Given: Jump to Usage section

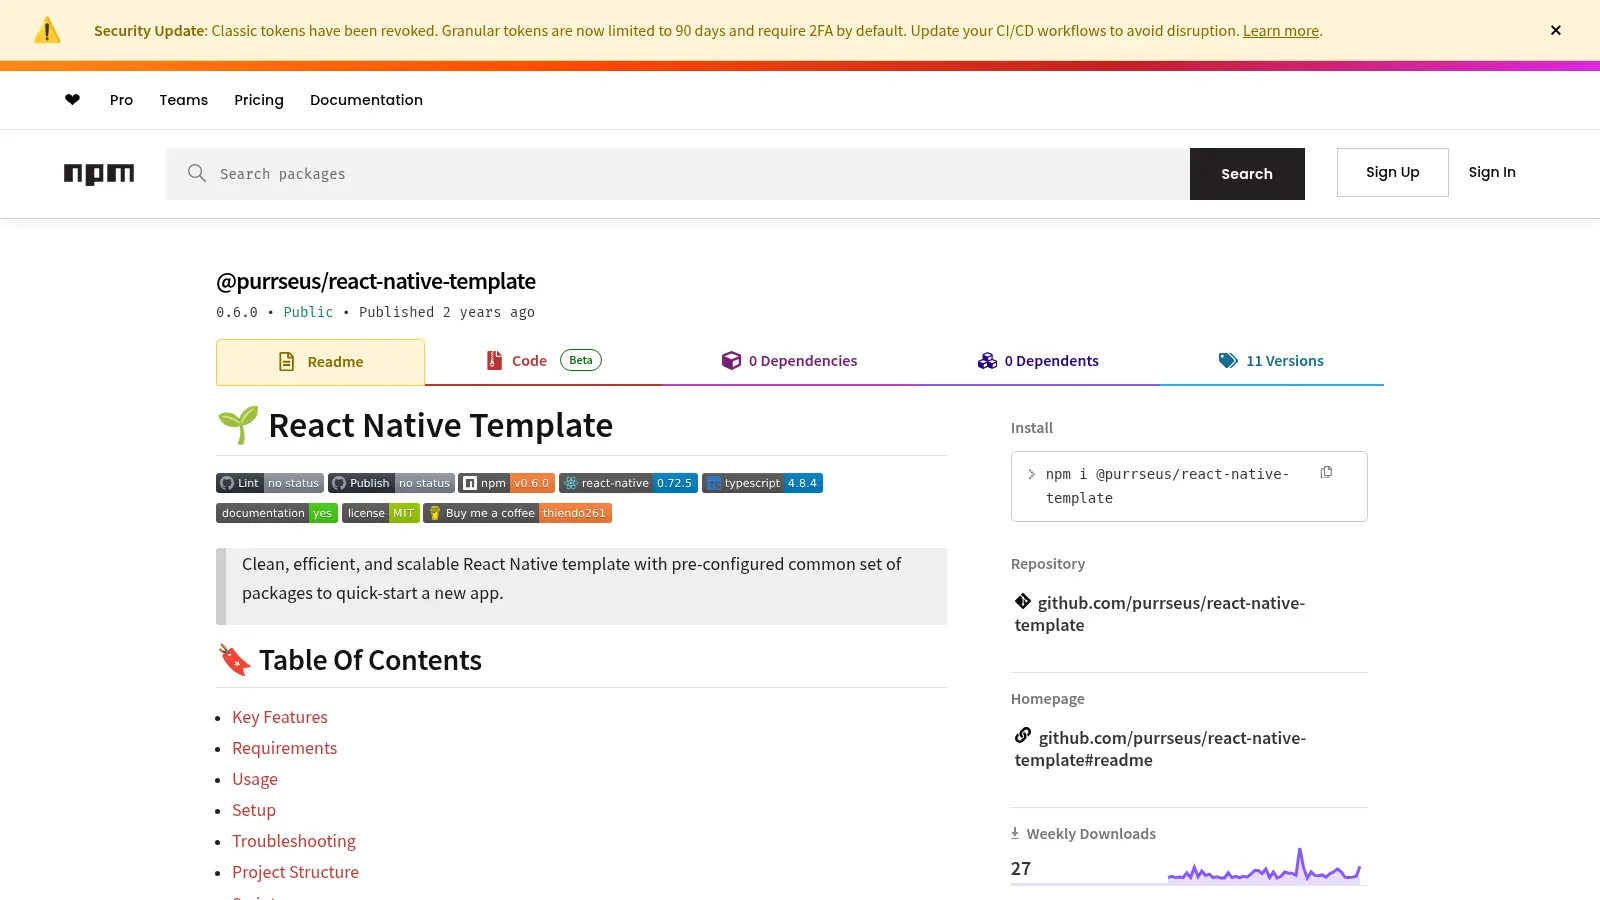Looking at the screenshot, I should click(255, 779).
